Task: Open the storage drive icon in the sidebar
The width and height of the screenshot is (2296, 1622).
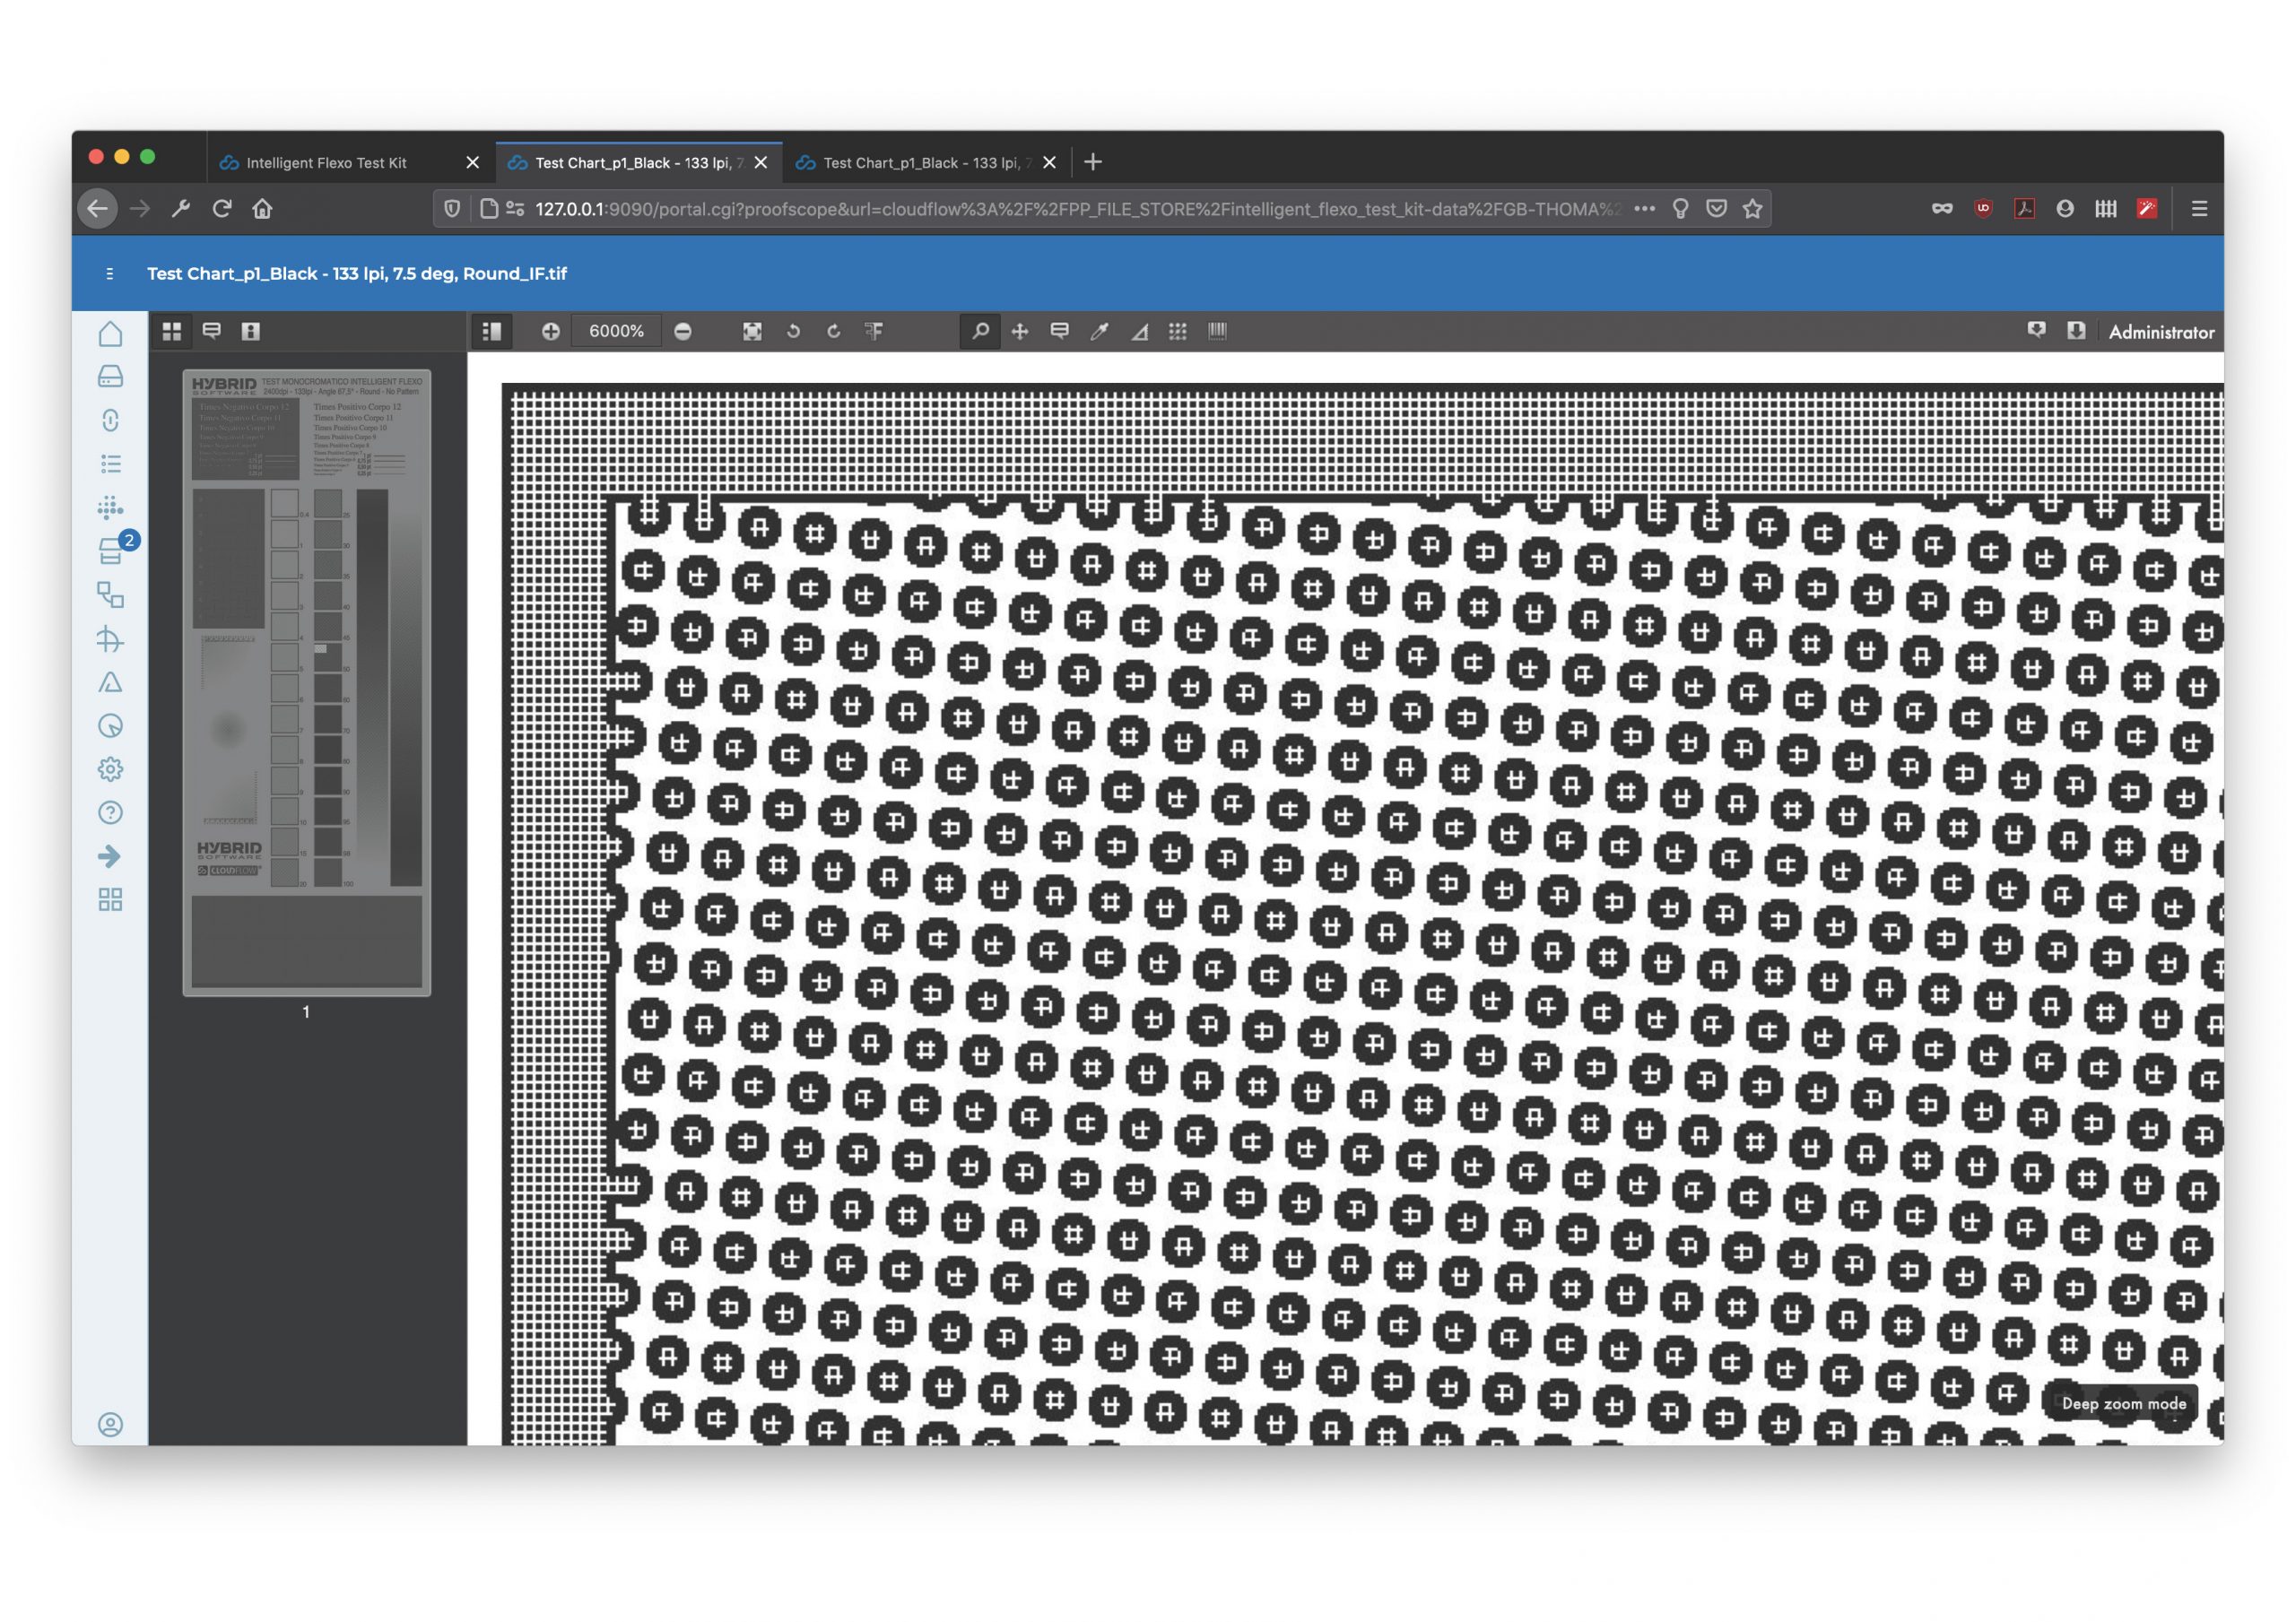Action: (x=110, y=377)
